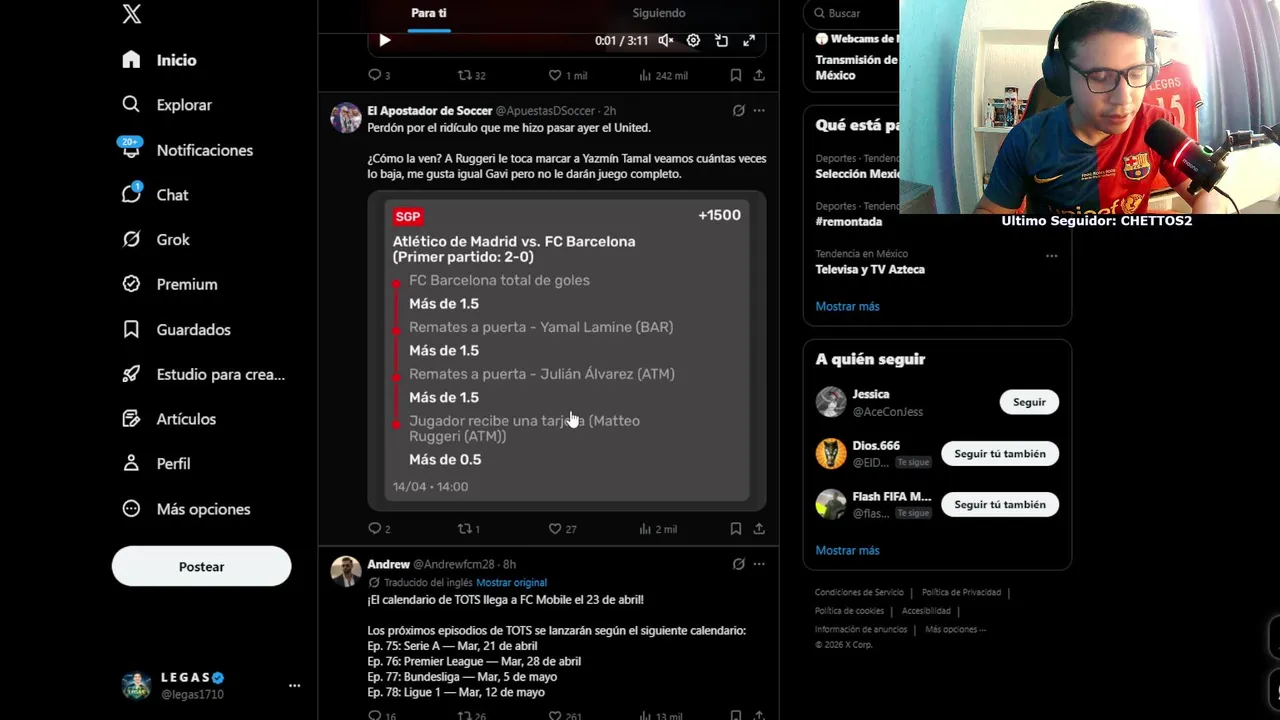Reply to El Apostador post with 2 replies
This screenshot has width=1280, height=720.
click(x=379, y=529)
